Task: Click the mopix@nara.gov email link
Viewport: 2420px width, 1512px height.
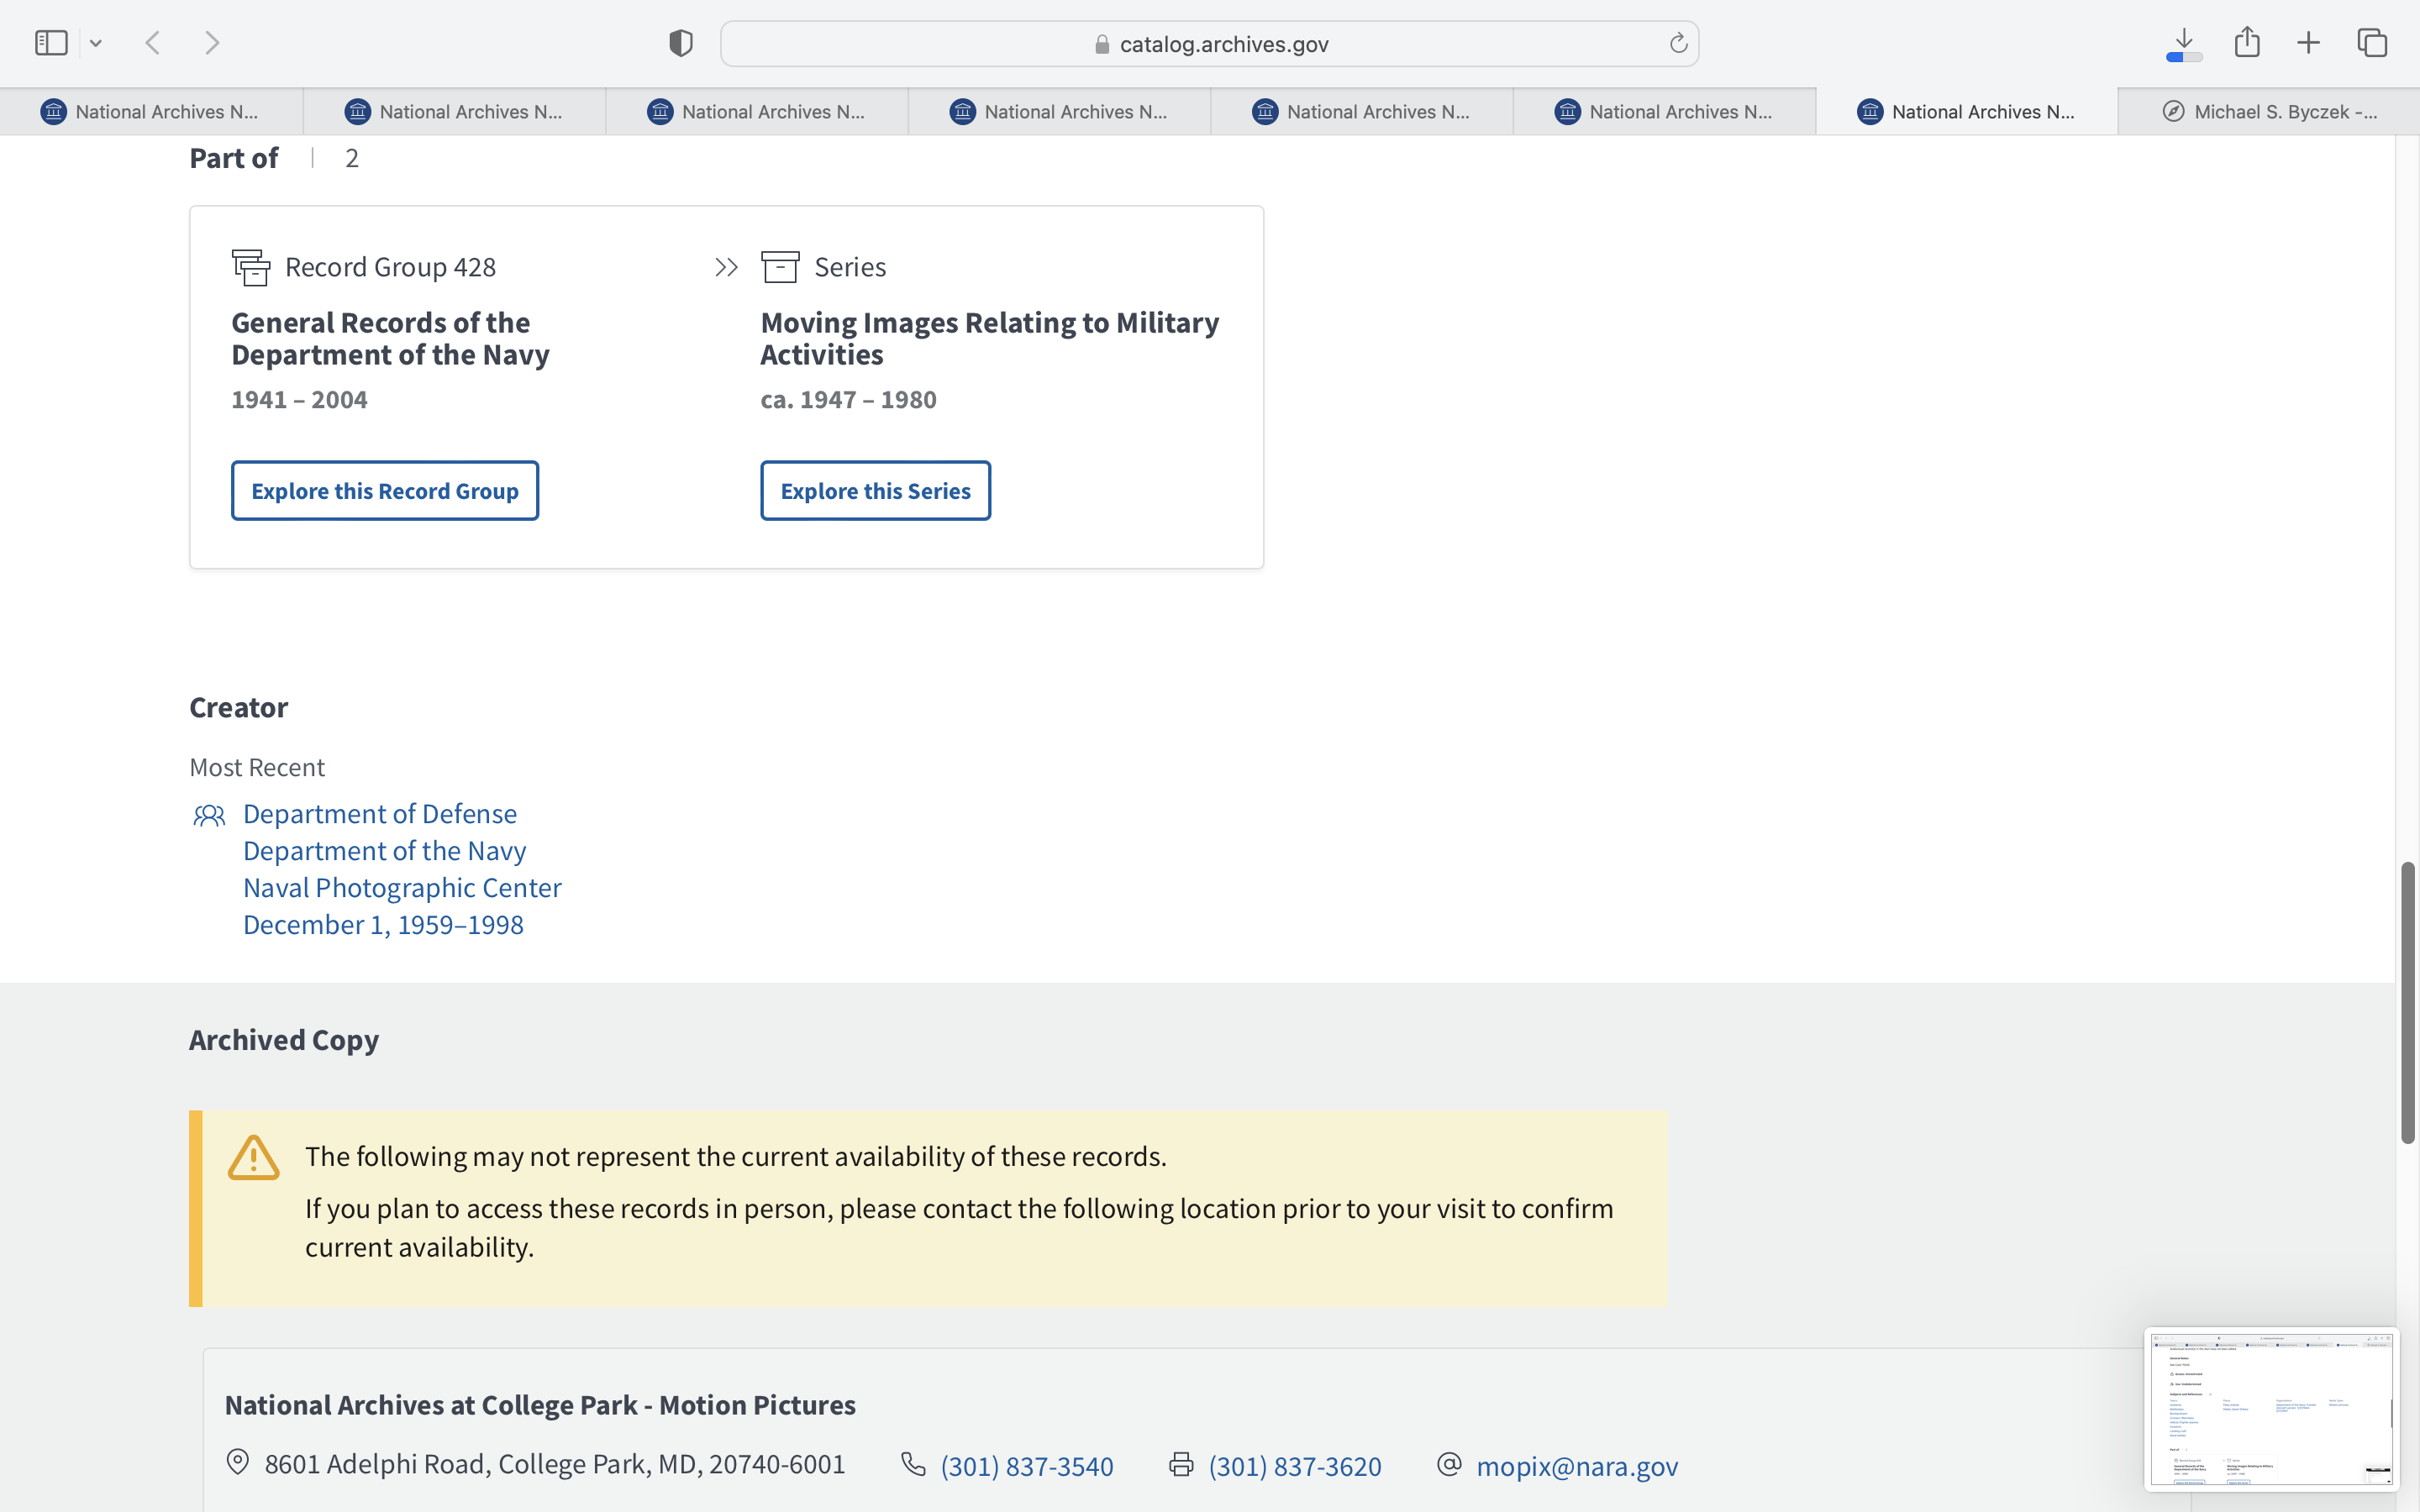Action: tap(1577, 1466)
